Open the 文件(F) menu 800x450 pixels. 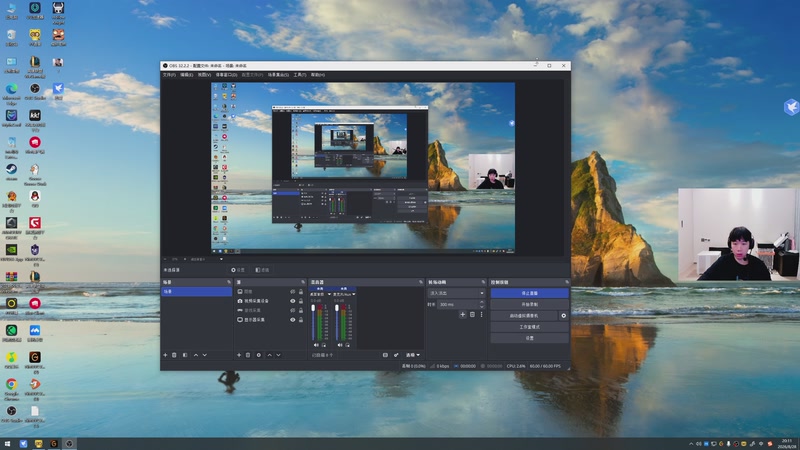(169, 75)
